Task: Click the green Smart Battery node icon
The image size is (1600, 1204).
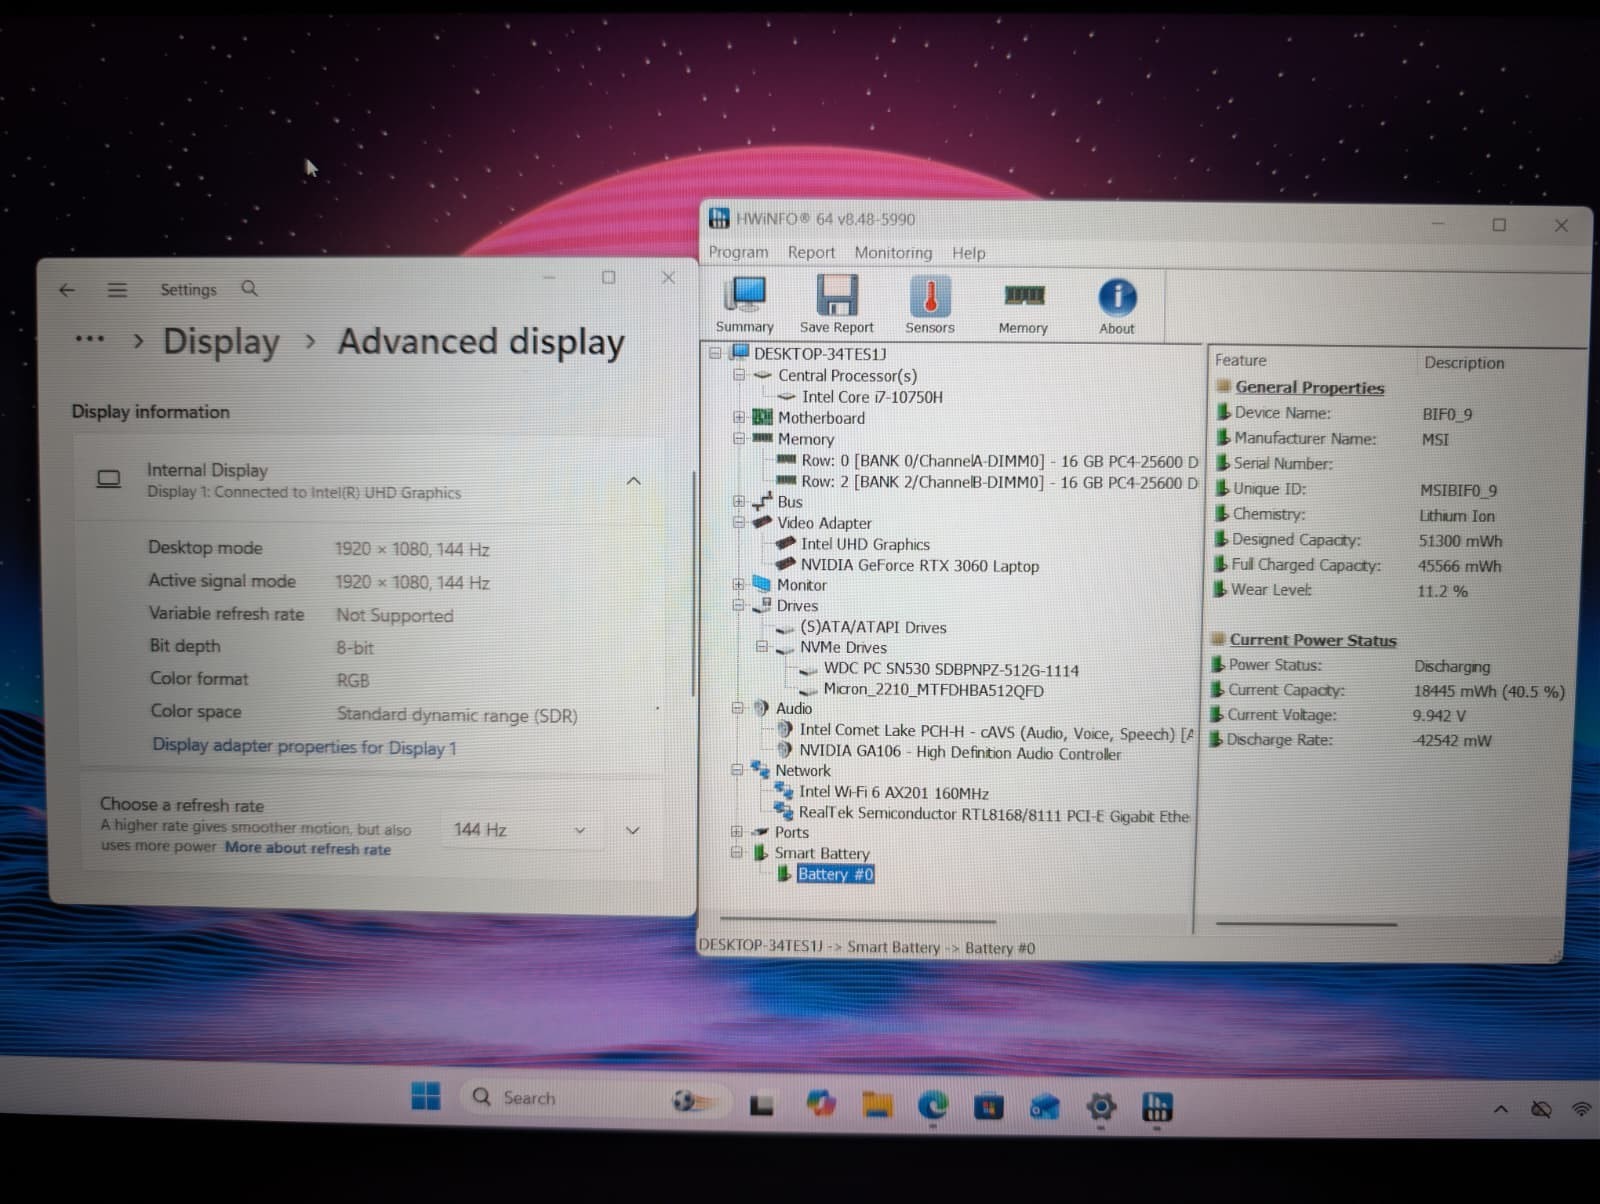Action: tap(761, 852)
